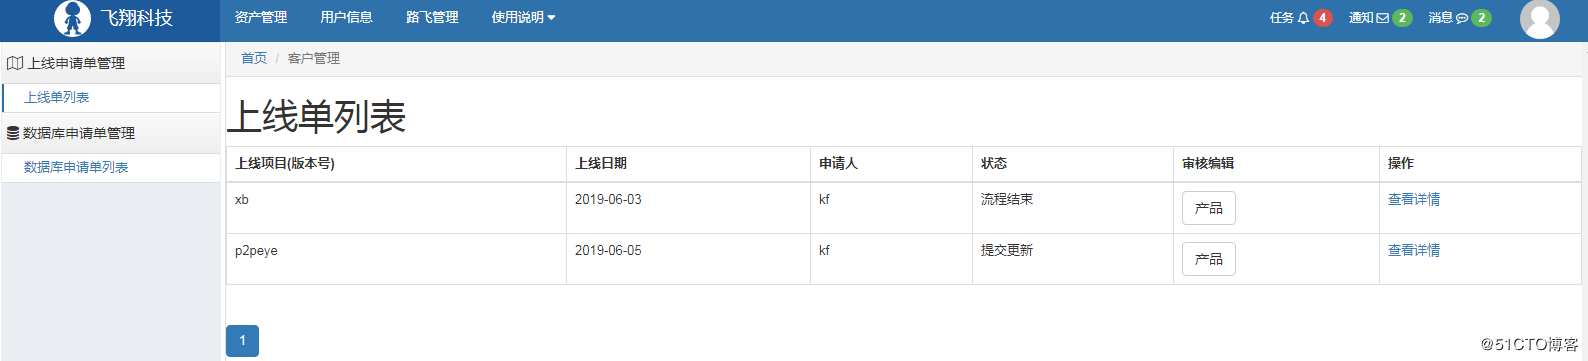The image size is (1588, 361).
Task: Click the database icon beside 数据库申请单管理
Action: [13, 133]
